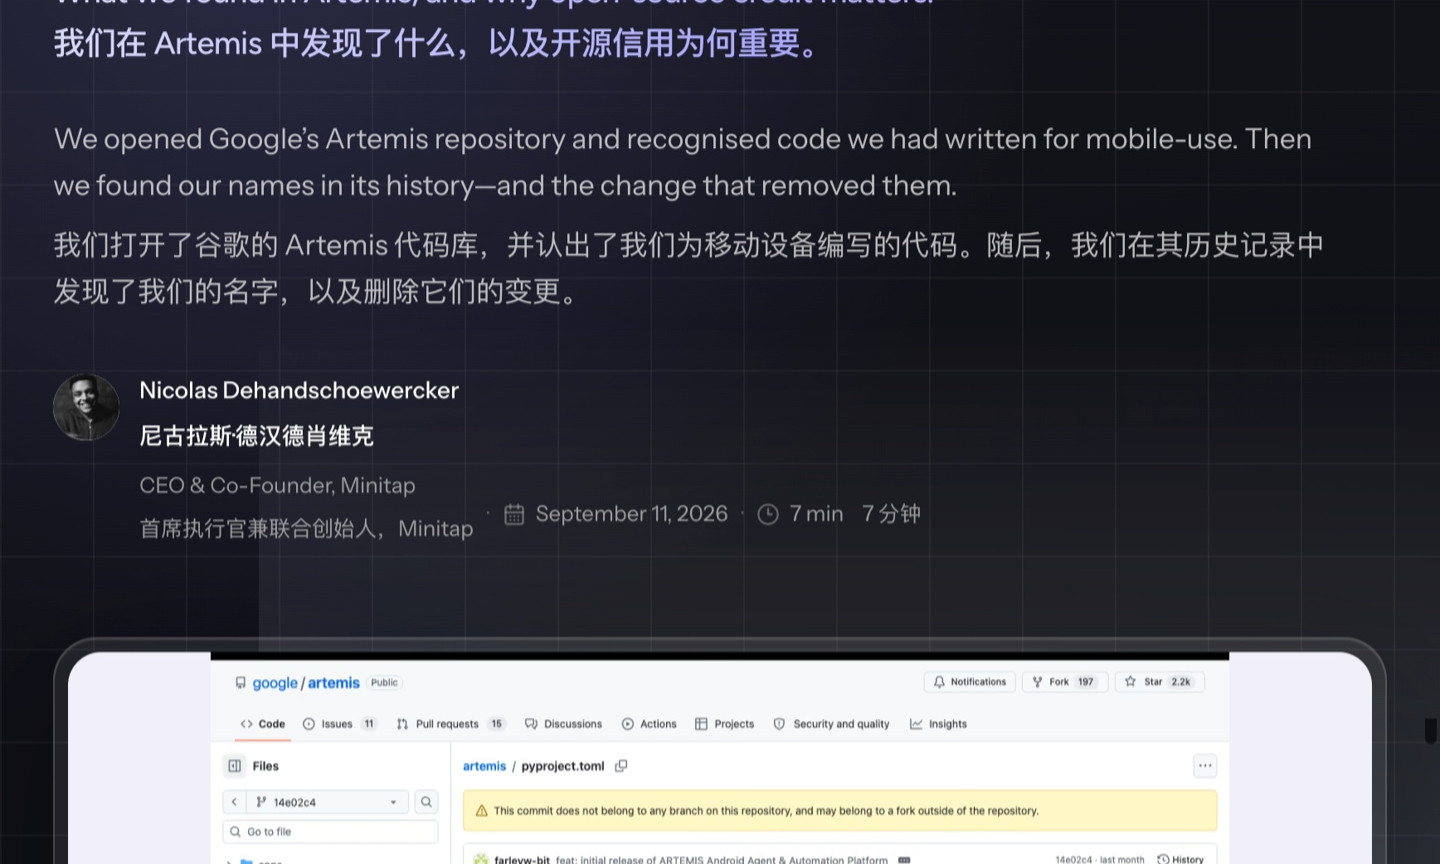Screen dimensions: 1440x864
Task: Click Nicolas Dehandschoewercker's author avatar photo
Action: coord(86,407)
